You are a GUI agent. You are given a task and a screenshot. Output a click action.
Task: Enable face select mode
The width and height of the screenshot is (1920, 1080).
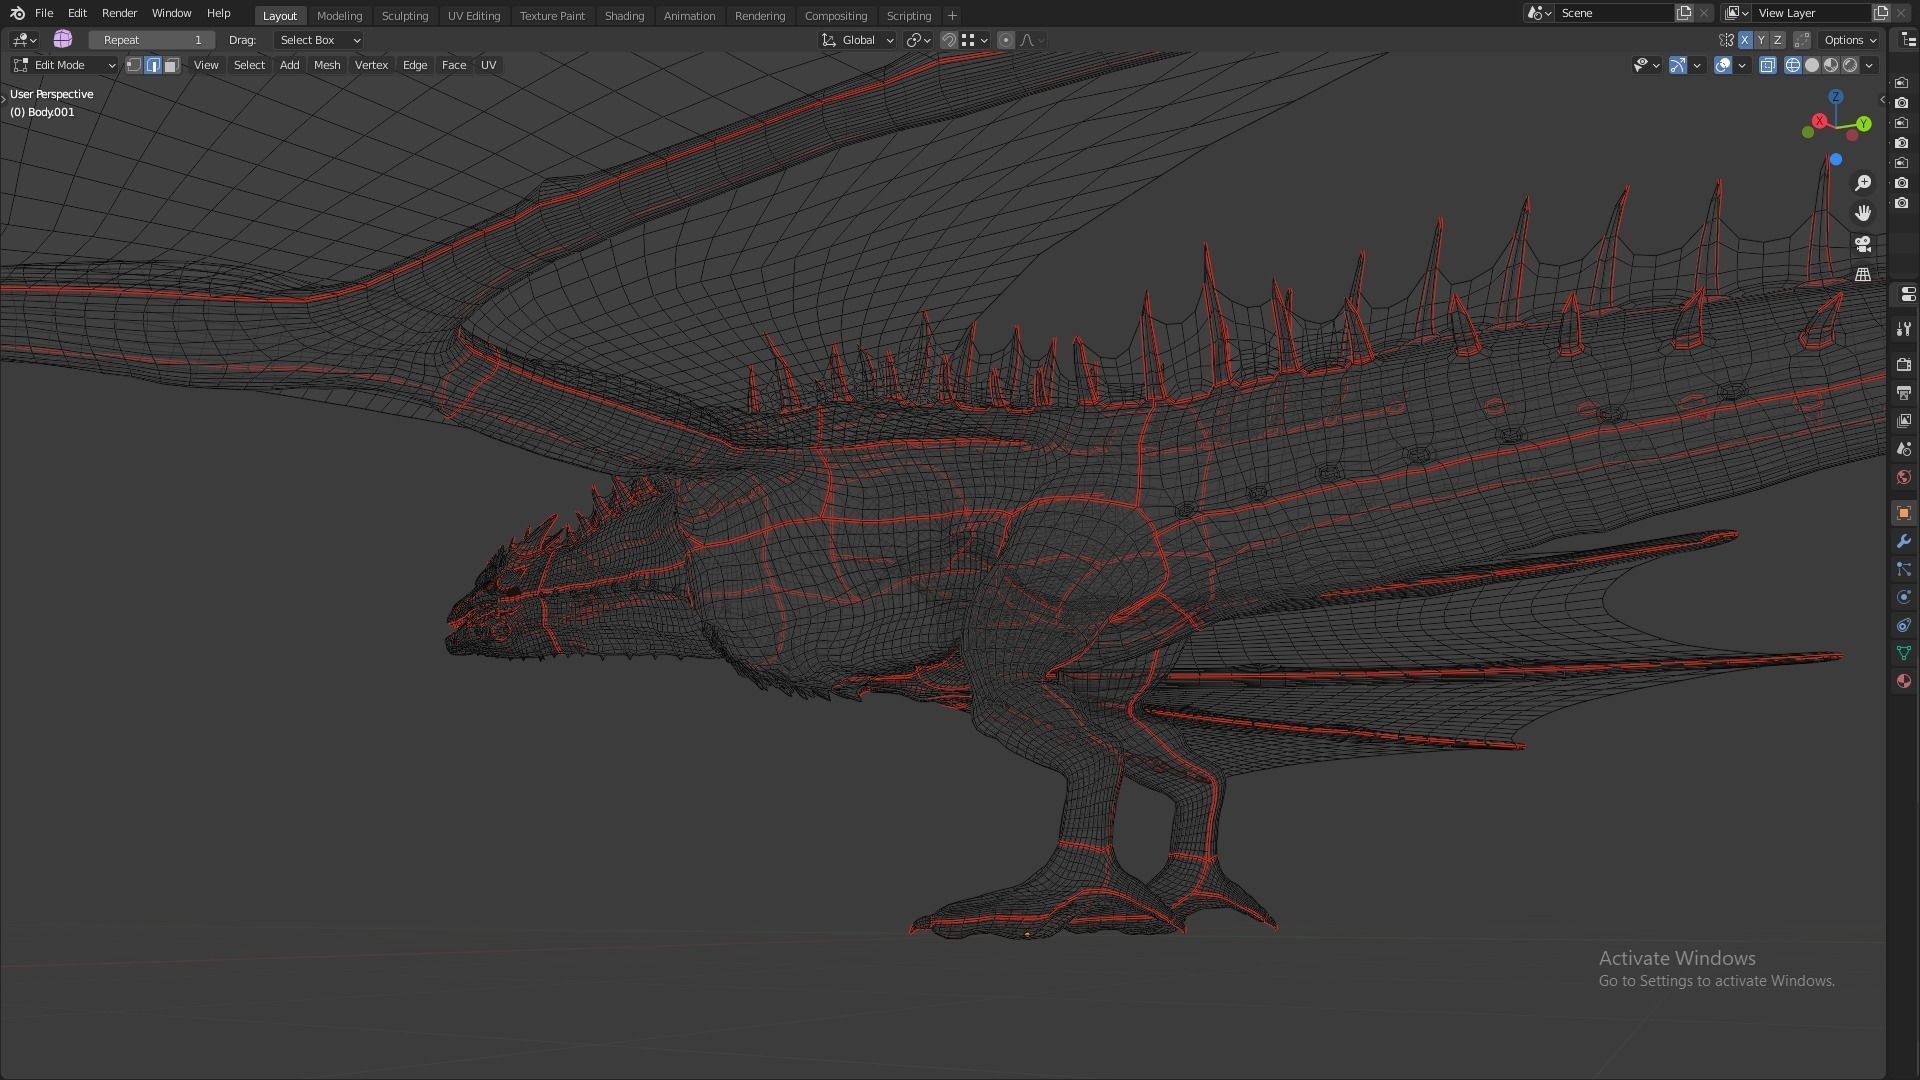pos(172,65)
